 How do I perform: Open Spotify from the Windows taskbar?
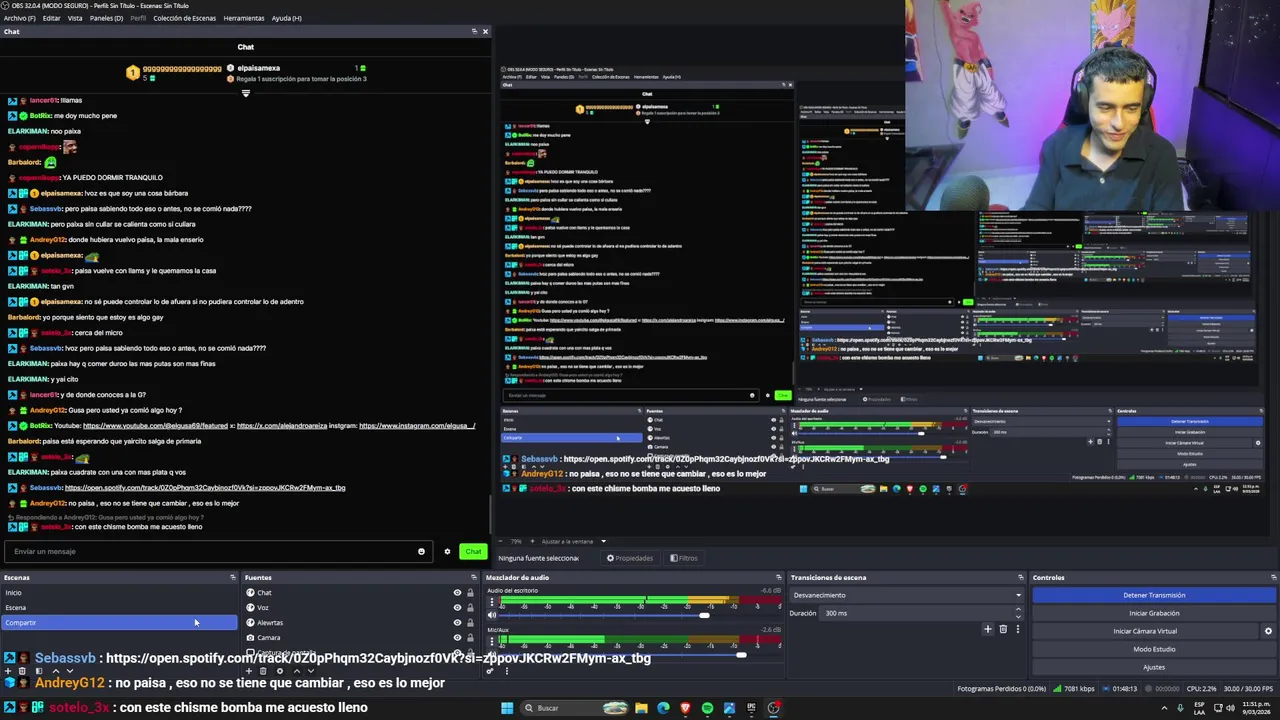tap(707, 708)
